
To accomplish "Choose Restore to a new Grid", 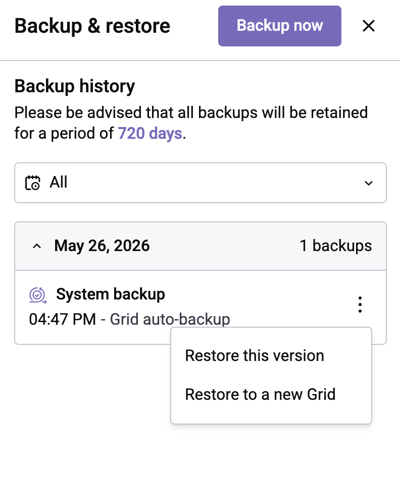I will tap(260, 394).
